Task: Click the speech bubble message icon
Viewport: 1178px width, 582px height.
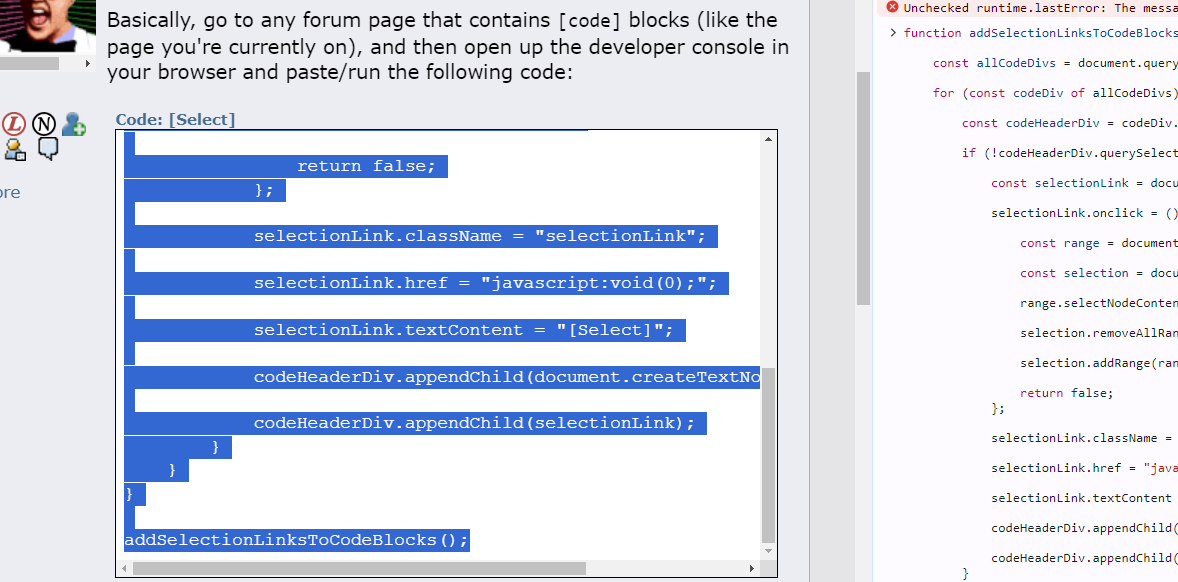Action: point(48,149)
